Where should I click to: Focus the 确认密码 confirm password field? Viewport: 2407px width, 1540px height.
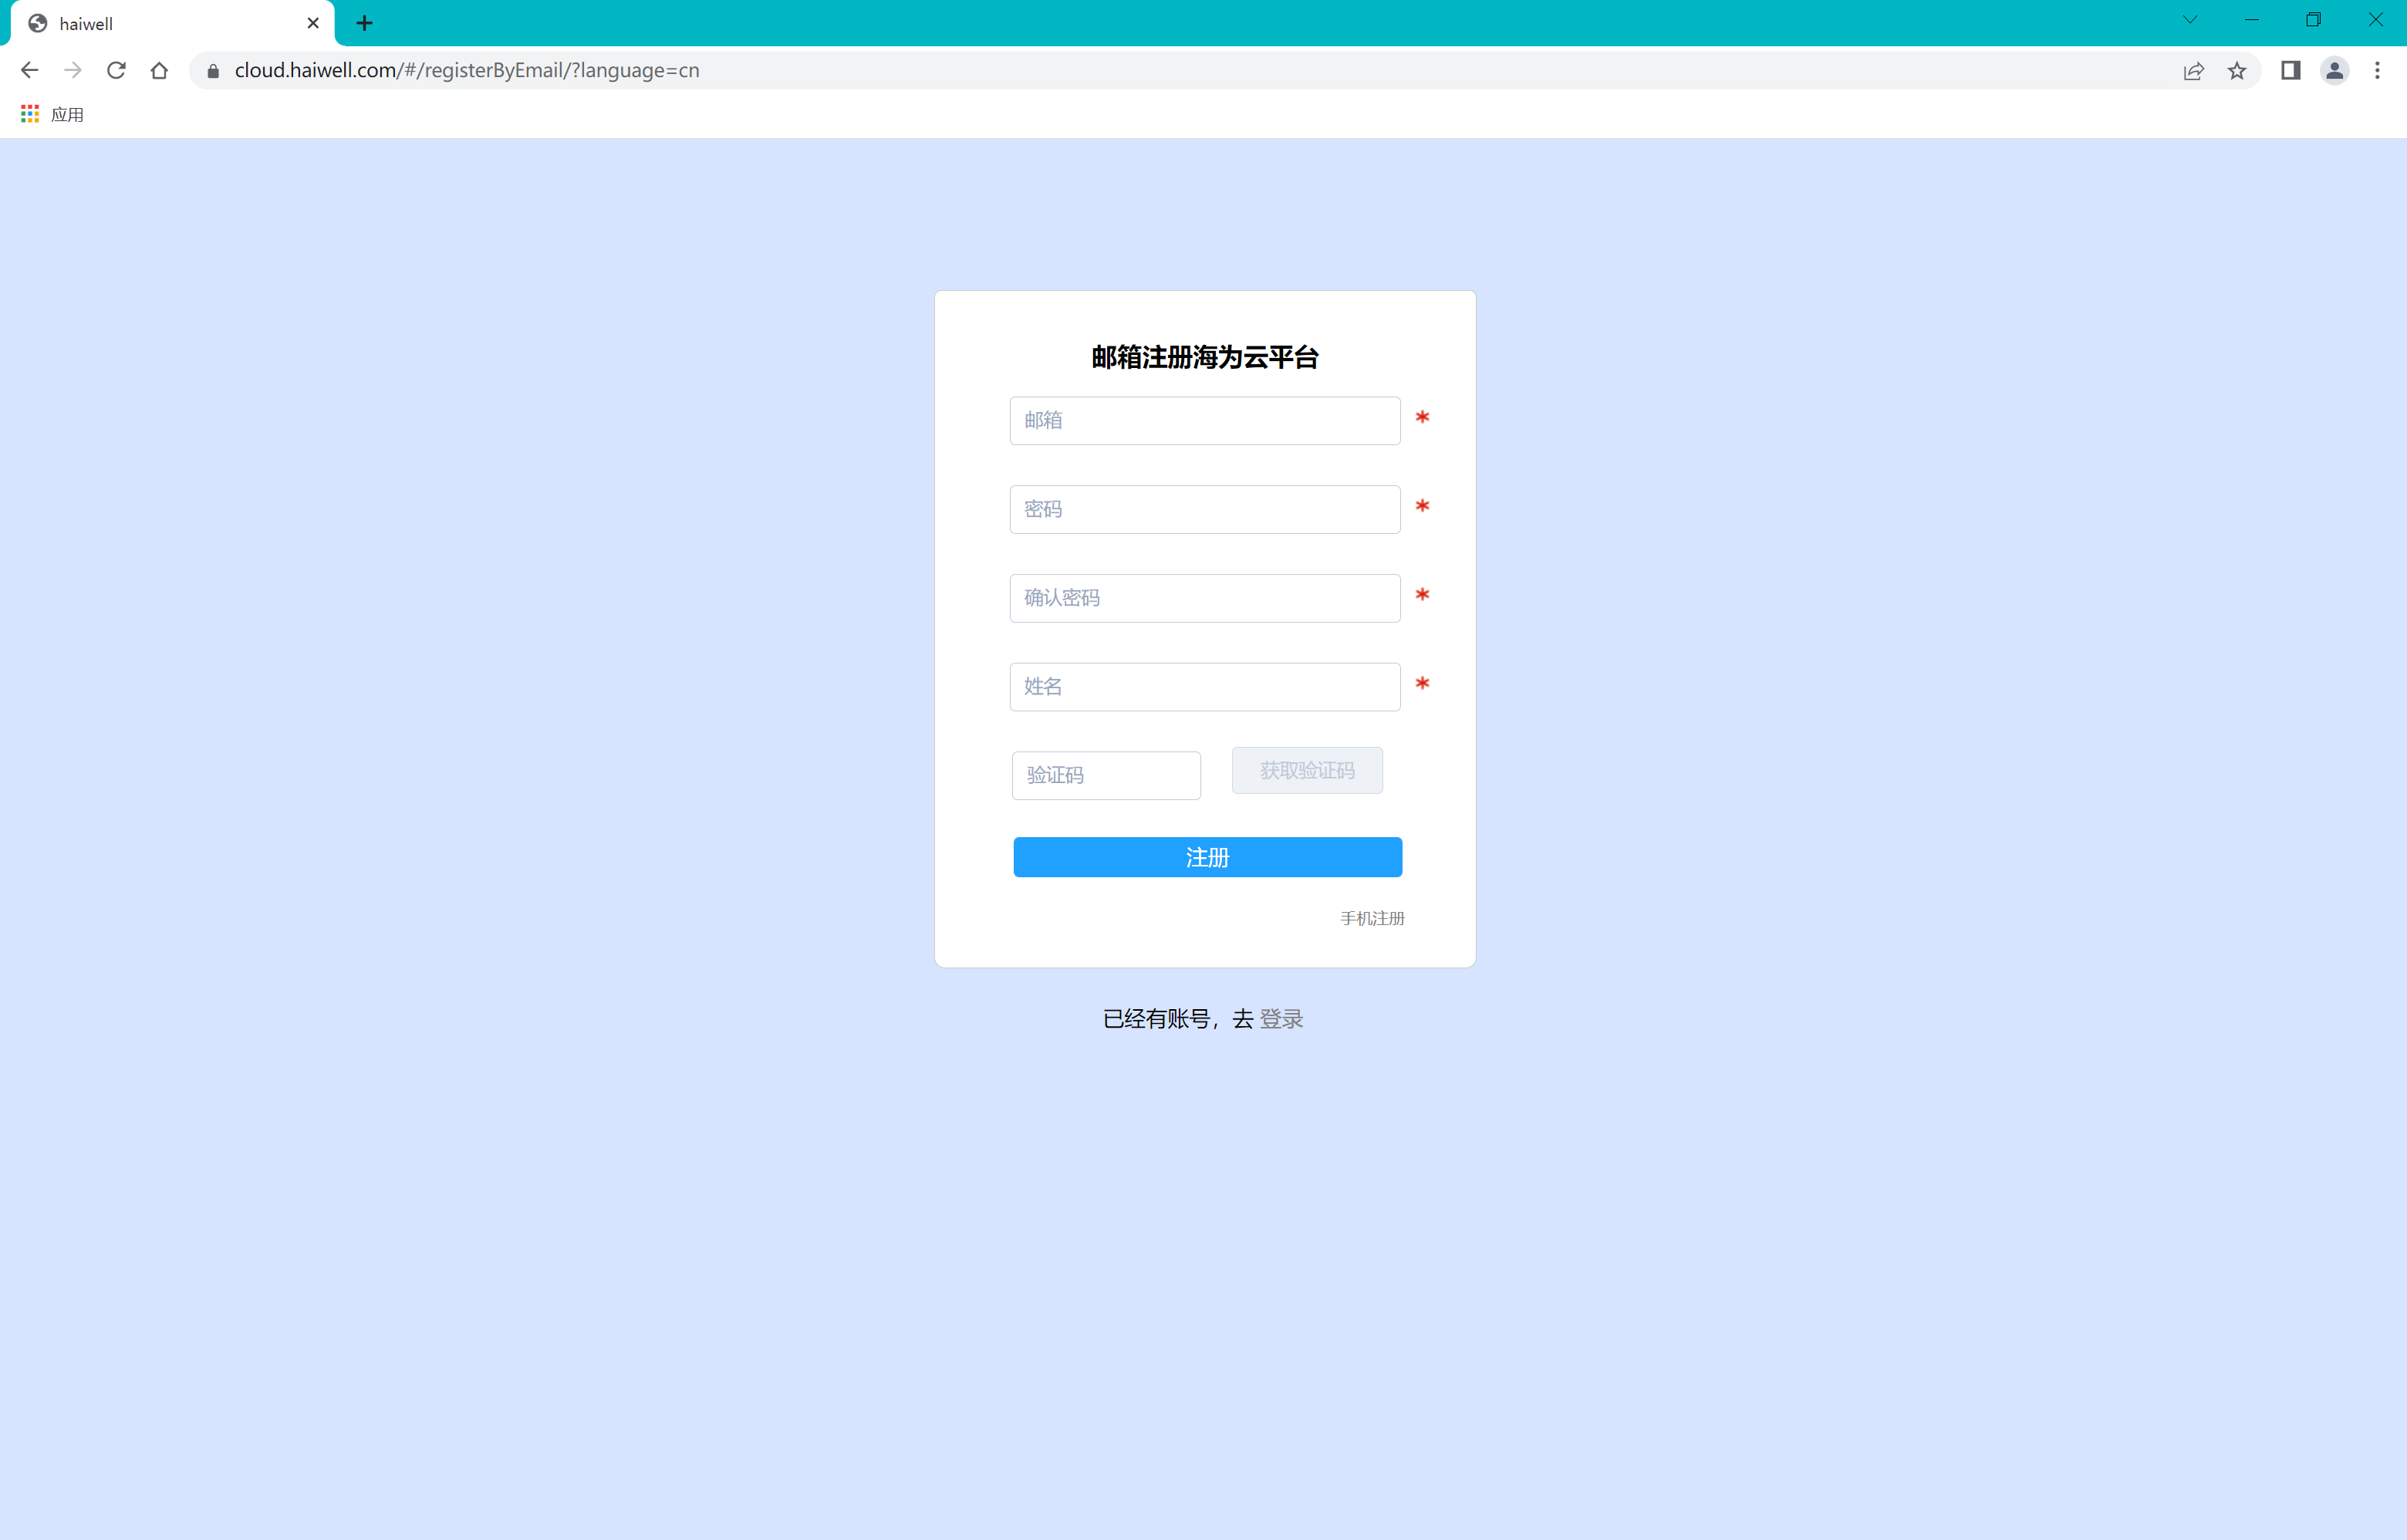1205,598
